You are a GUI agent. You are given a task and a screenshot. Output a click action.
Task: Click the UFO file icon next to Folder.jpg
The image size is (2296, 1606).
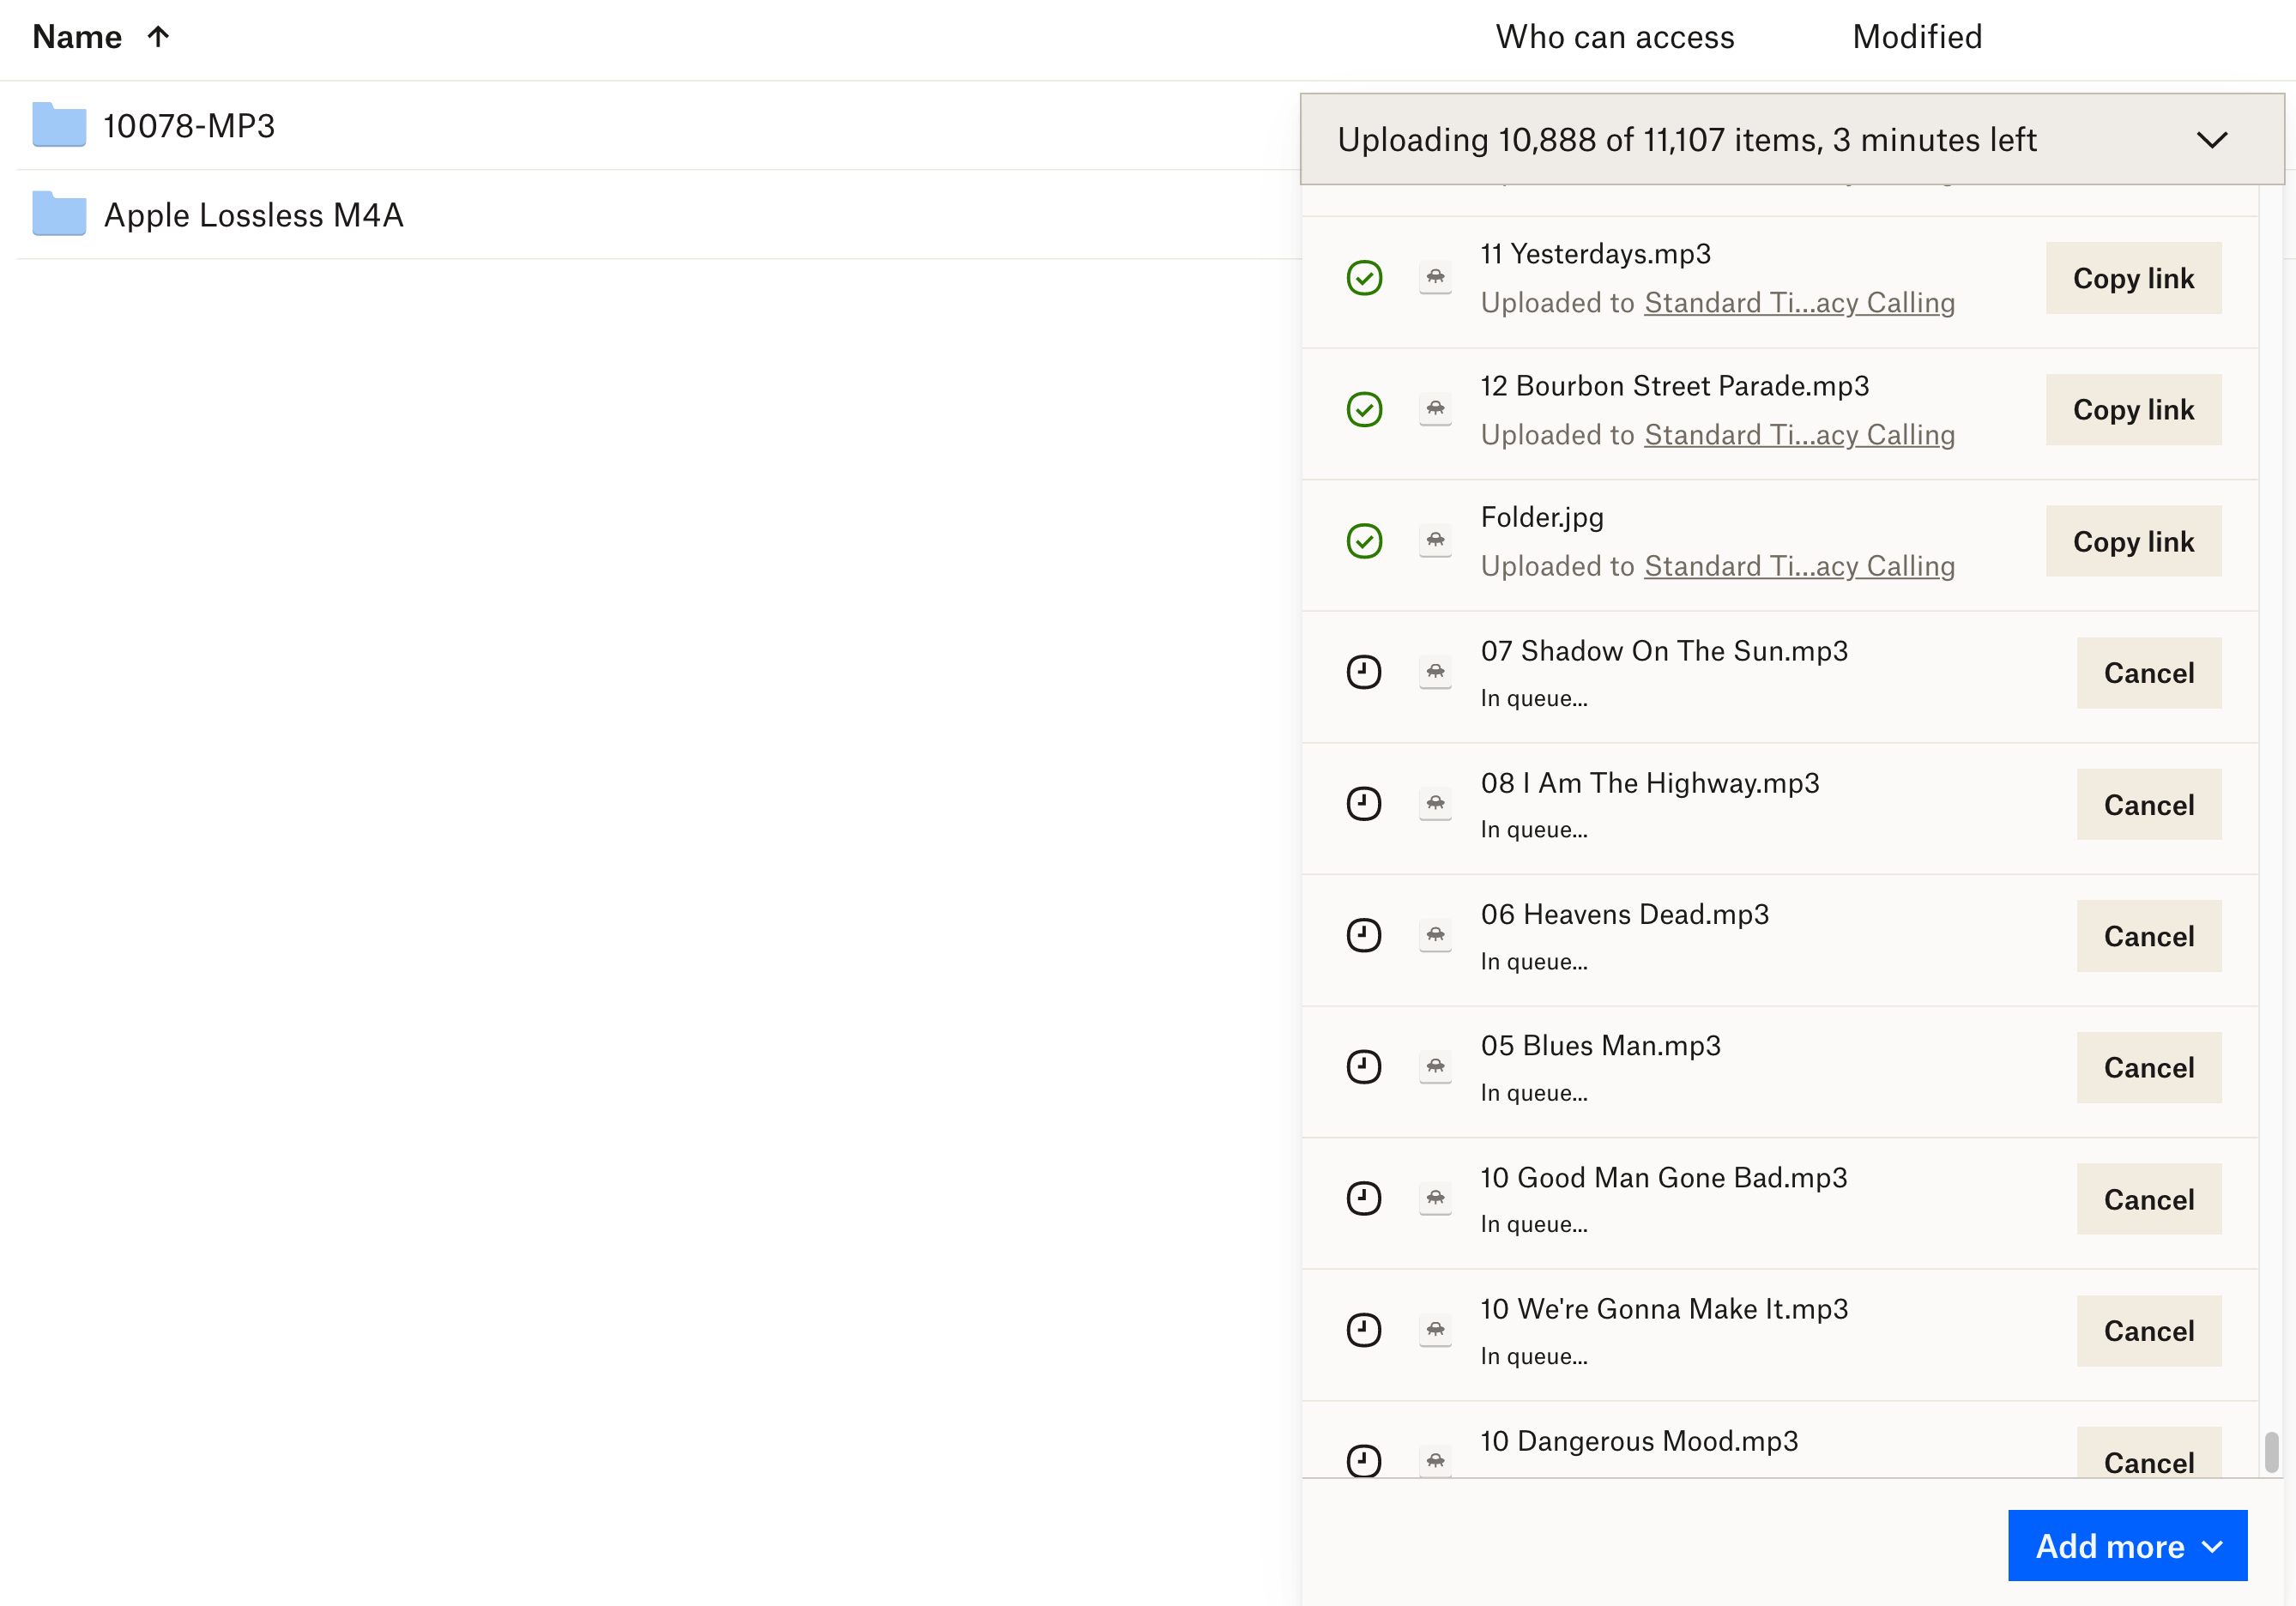(1436, 540)
